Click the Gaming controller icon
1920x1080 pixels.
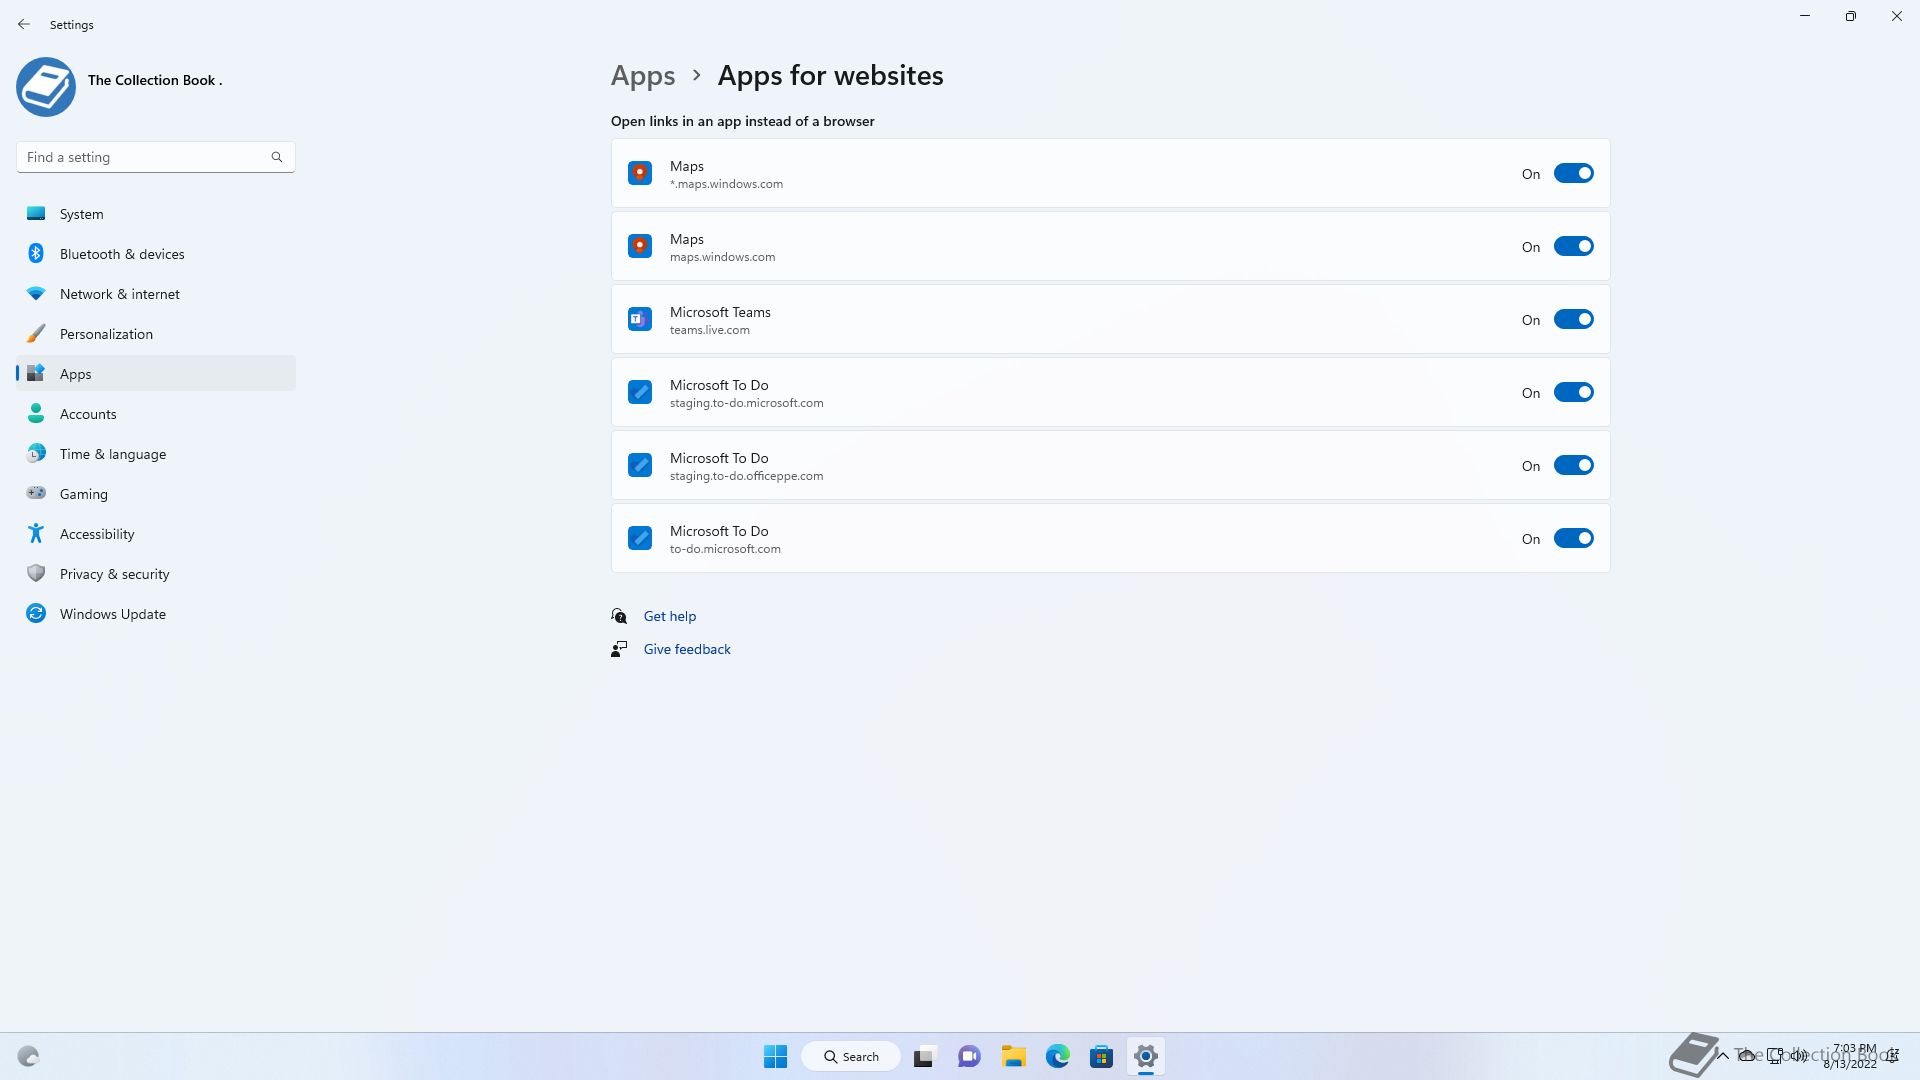(36, 493)
